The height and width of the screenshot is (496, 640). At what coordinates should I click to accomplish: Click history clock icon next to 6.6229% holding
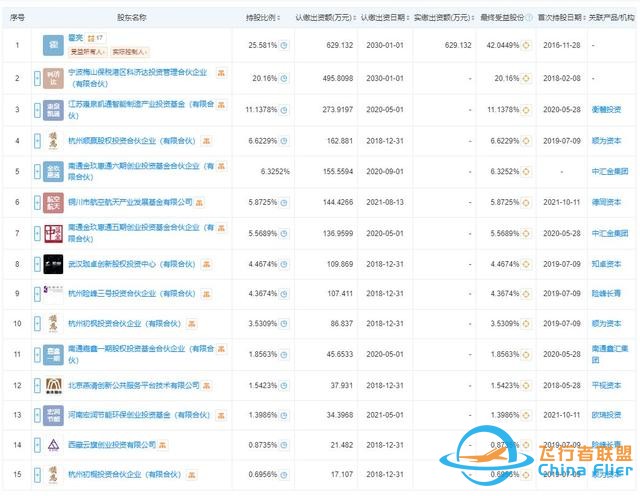(x=284, y=141)
